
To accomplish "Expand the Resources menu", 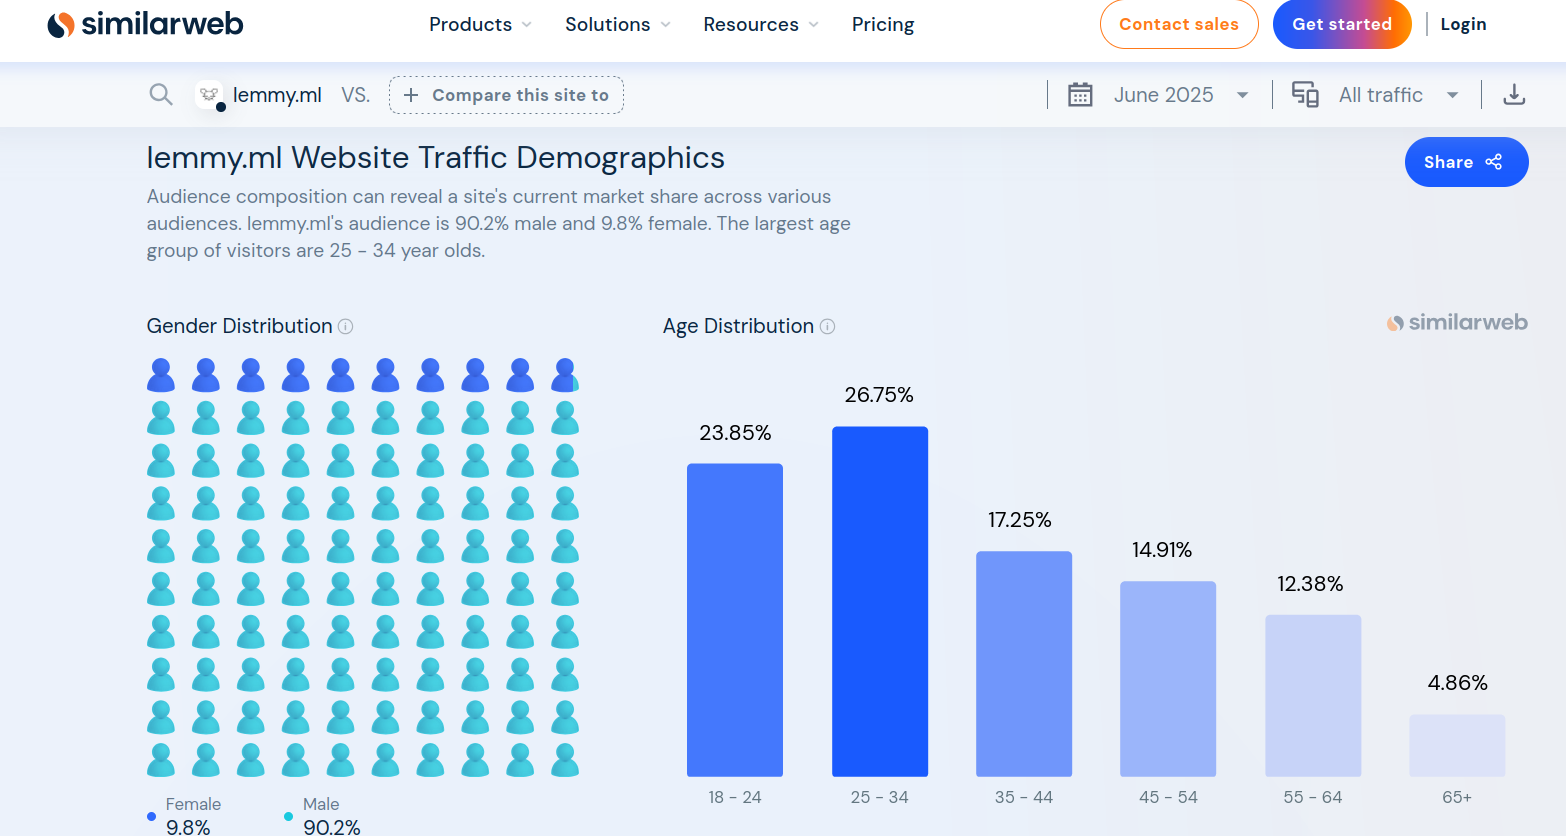I will coord(760,24).
